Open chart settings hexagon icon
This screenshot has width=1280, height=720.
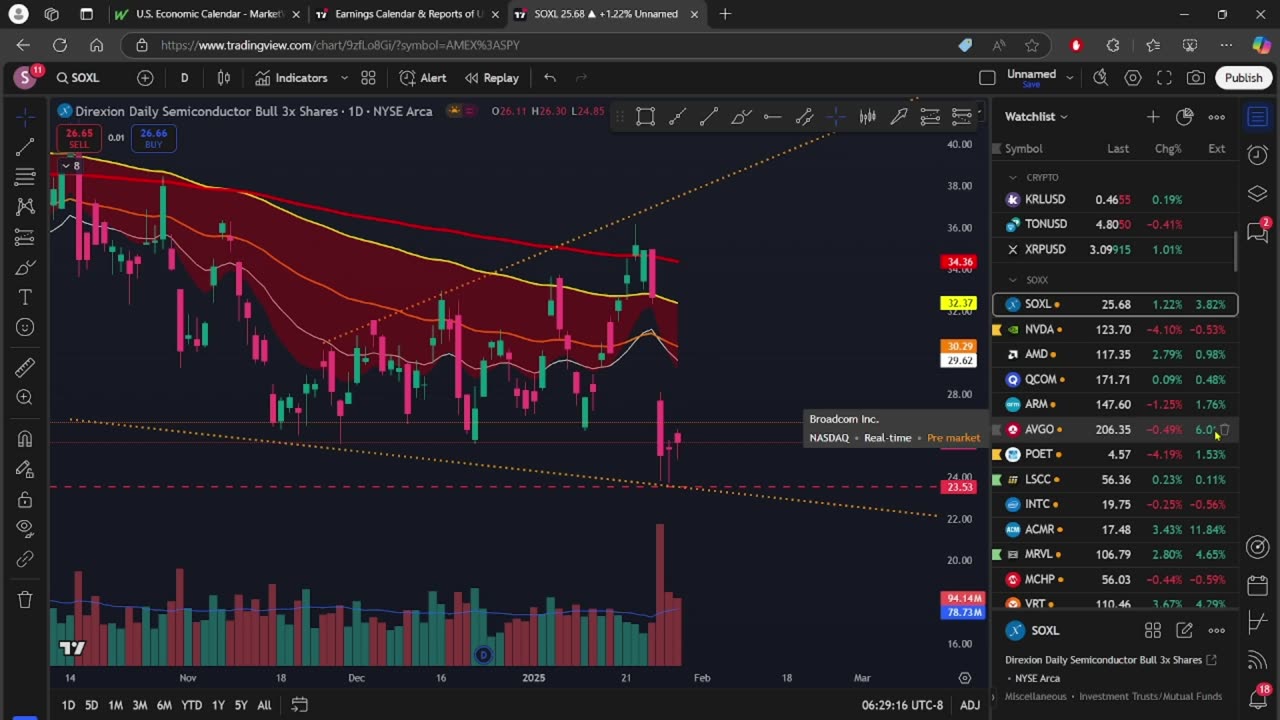click(1133, 78)
